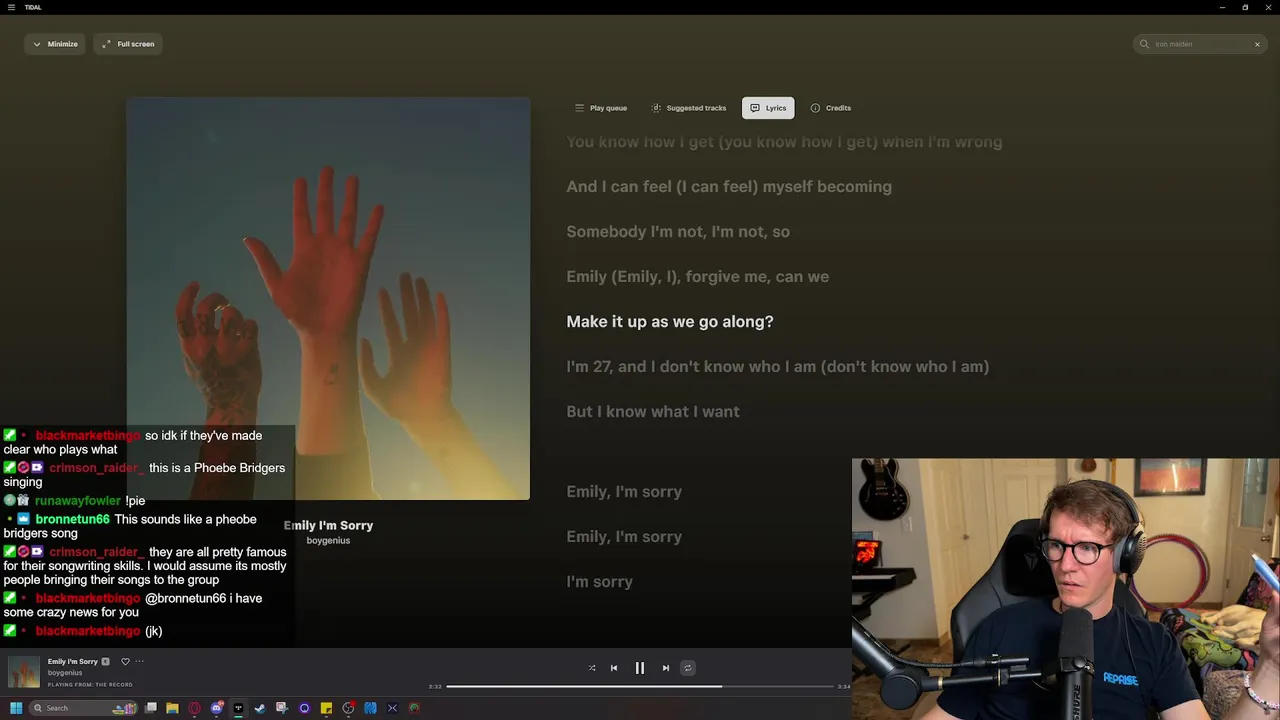The image size is (1280, 720).
Task: Open the track's three-dot options menu
Action: (x=139, y=661)
